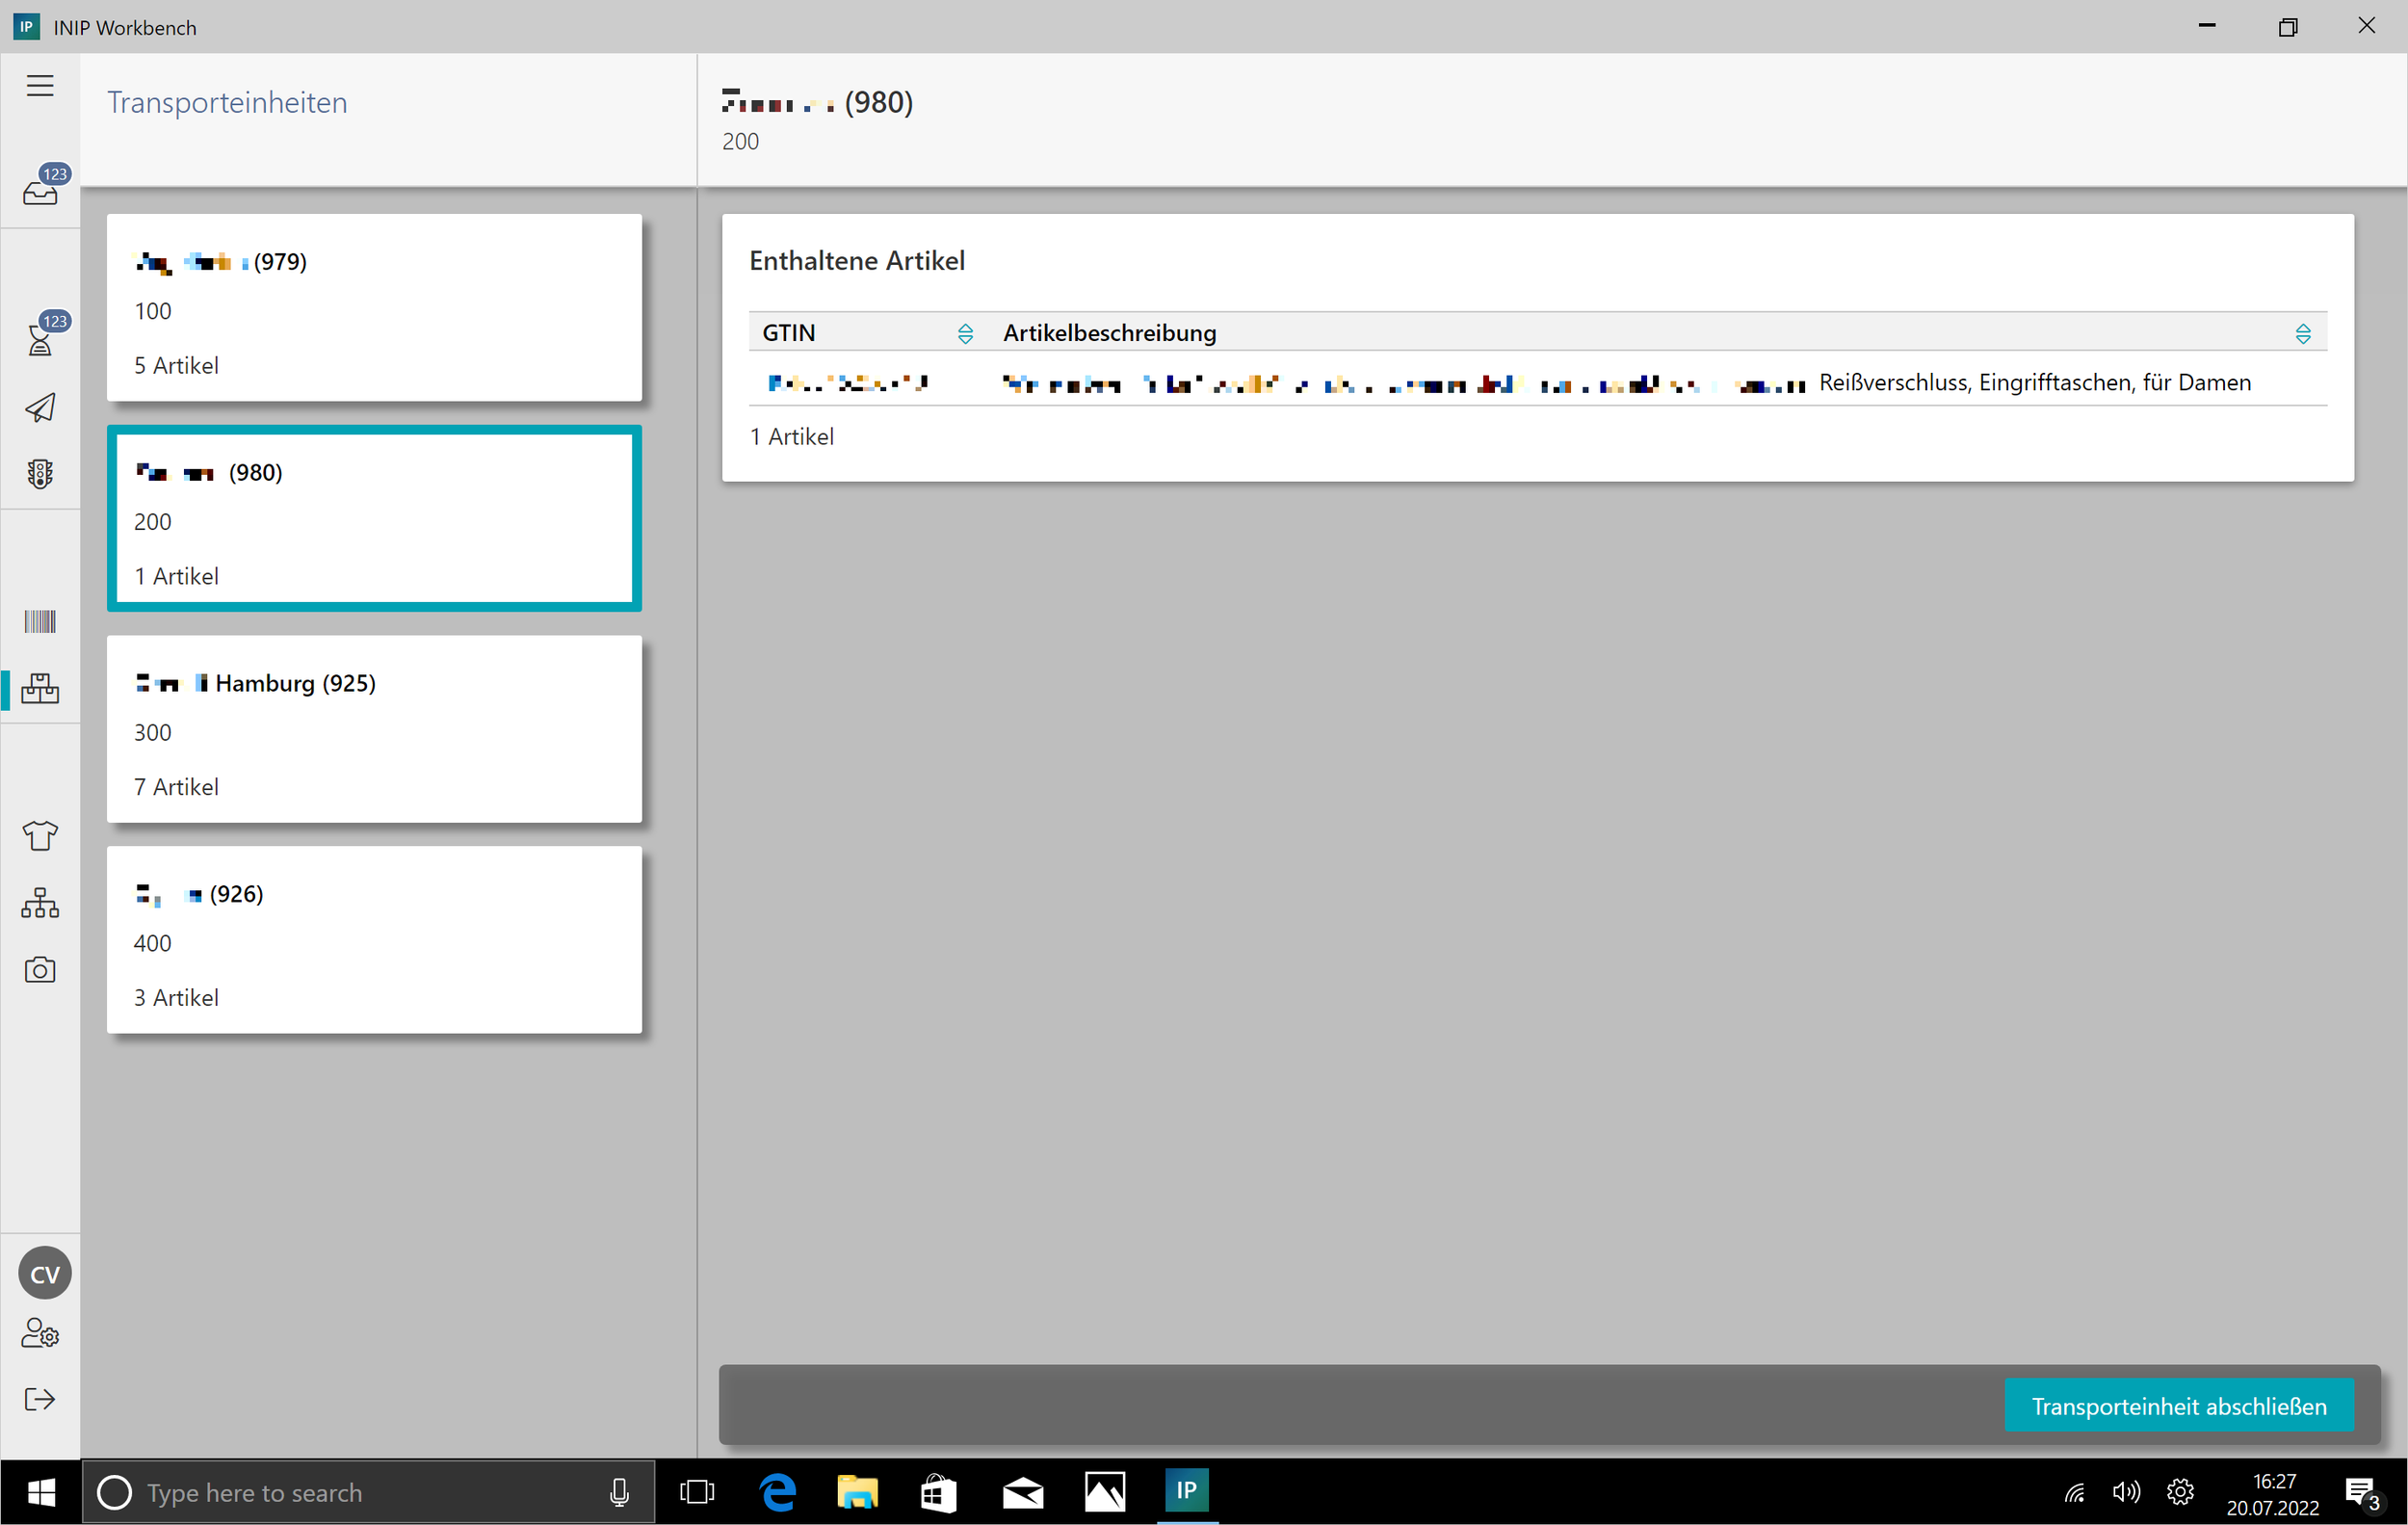Click the paper plane send icon
The height and width of the screenshot is (1525, 2408).
pyautogui.click(x=40, y=407)
